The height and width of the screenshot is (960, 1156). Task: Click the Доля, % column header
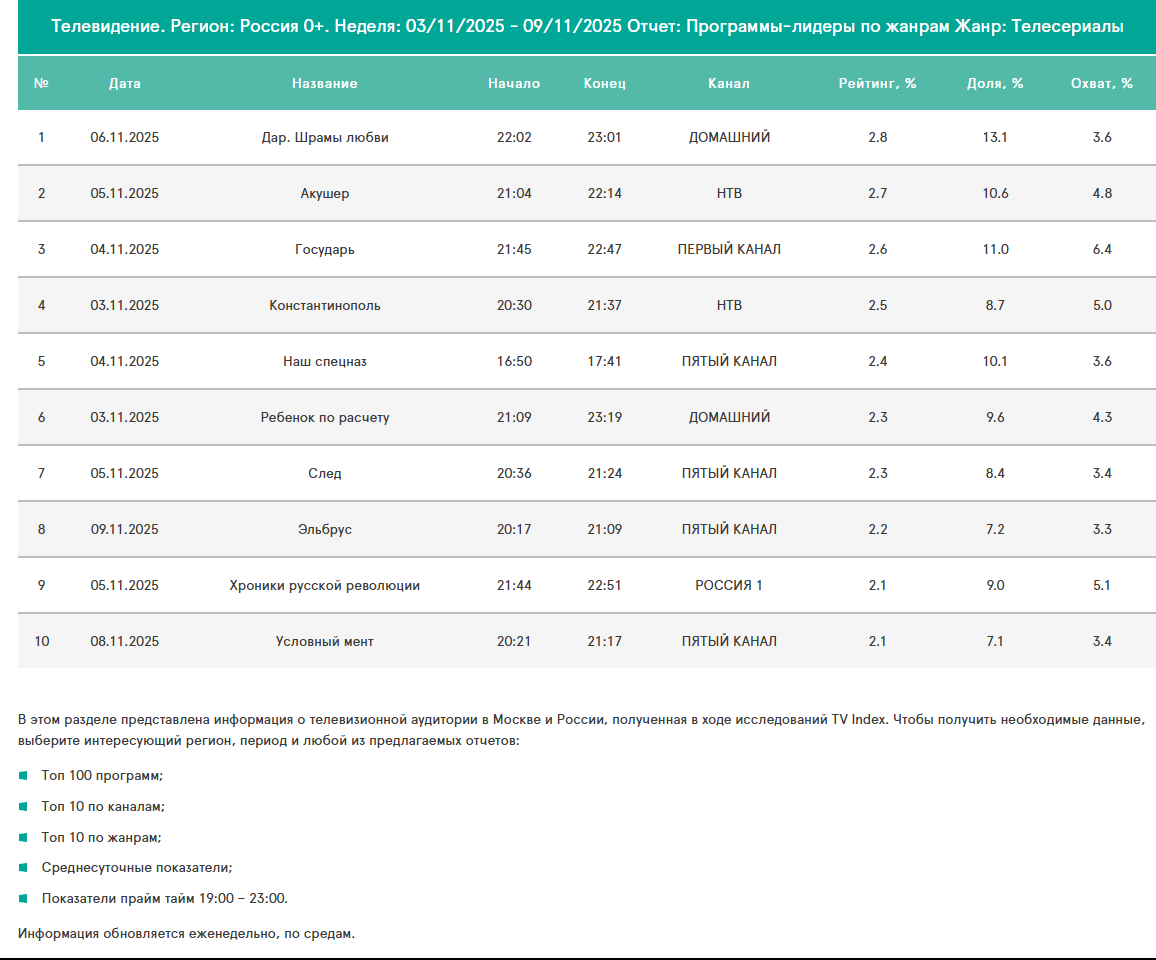coord(995,83)
